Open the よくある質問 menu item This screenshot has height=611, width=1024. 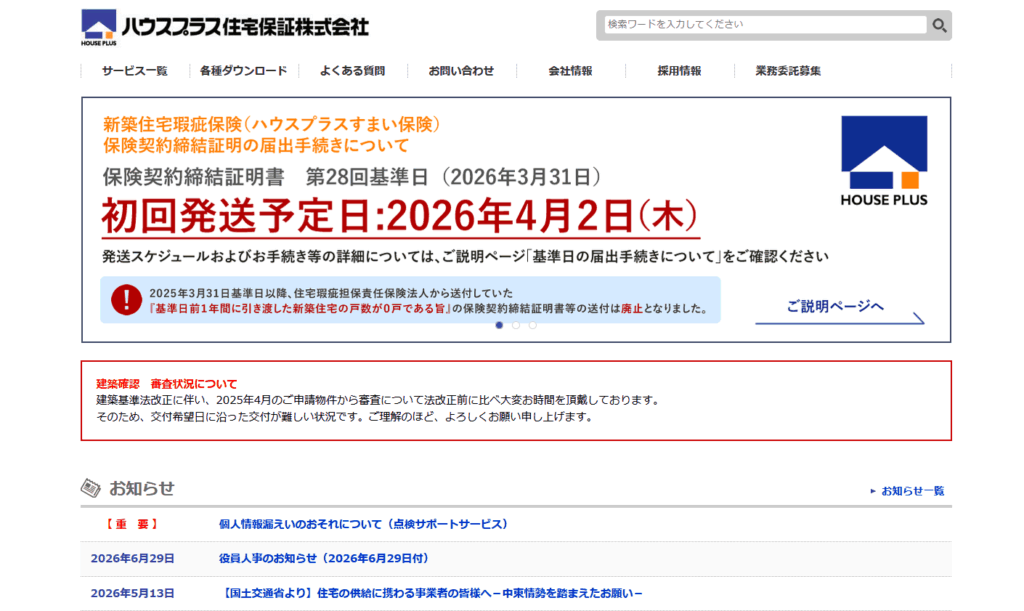pyautogui.click(x=352, y=70)
